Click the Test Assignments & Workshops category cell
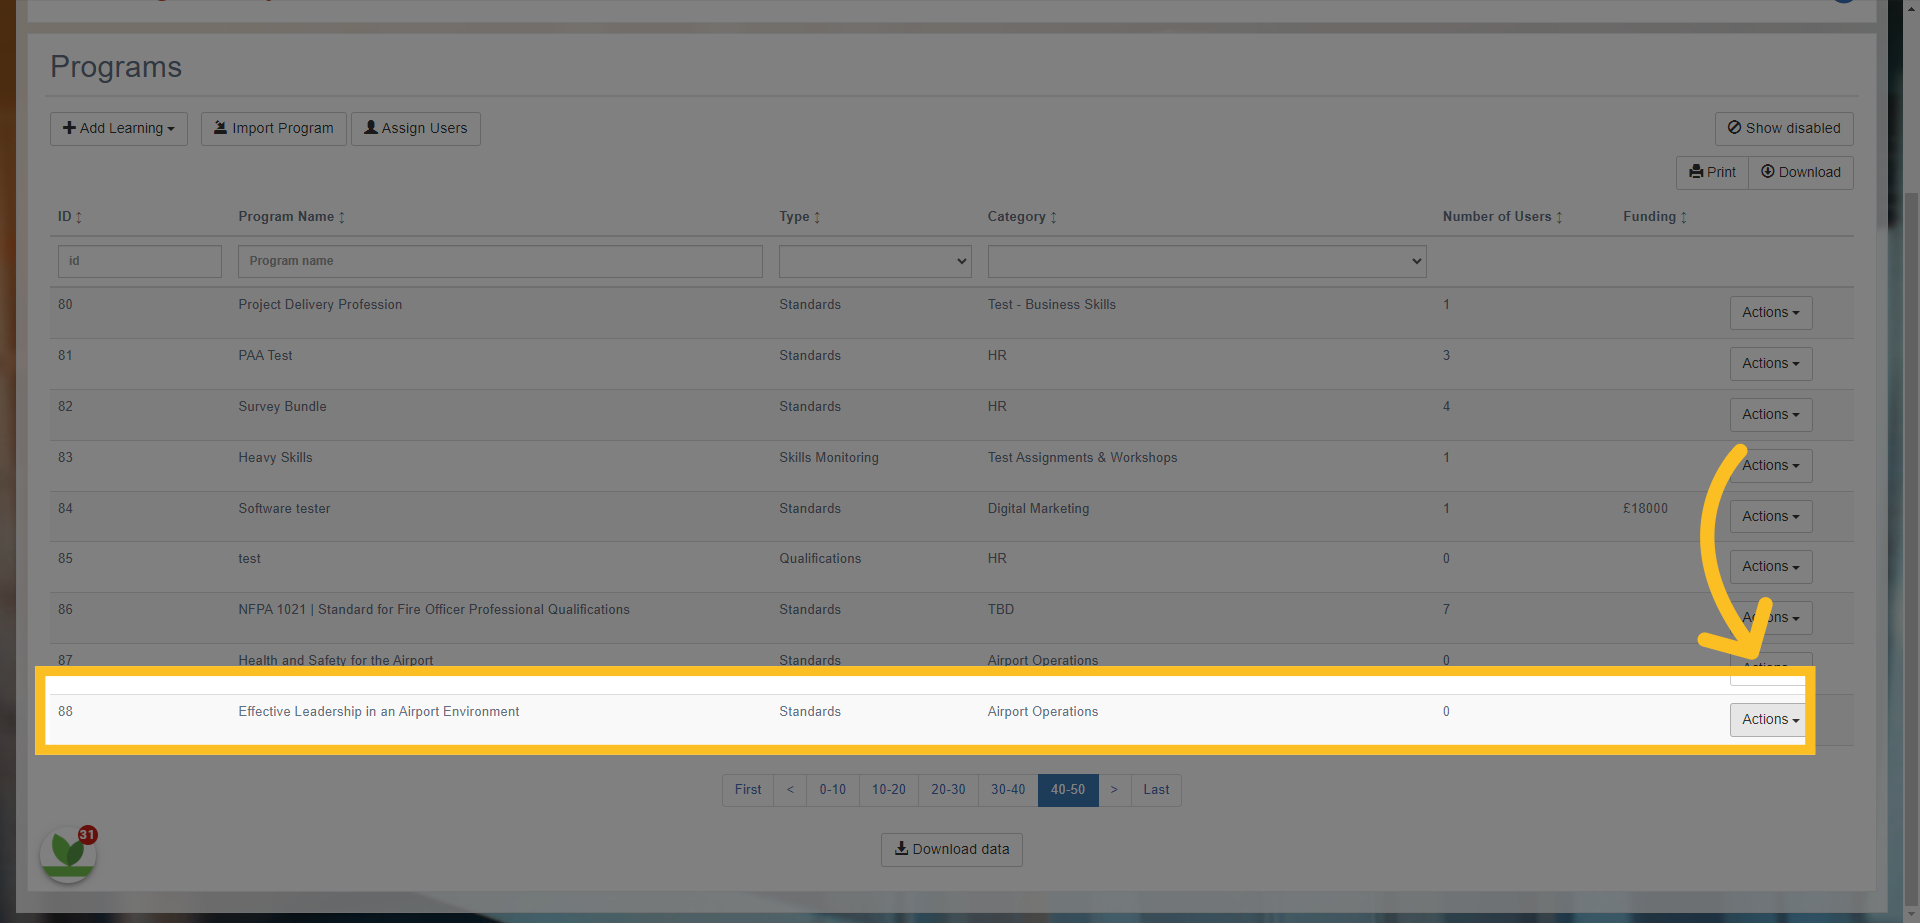This screenshot has width=1920, height=923. tap(1083, 458)
